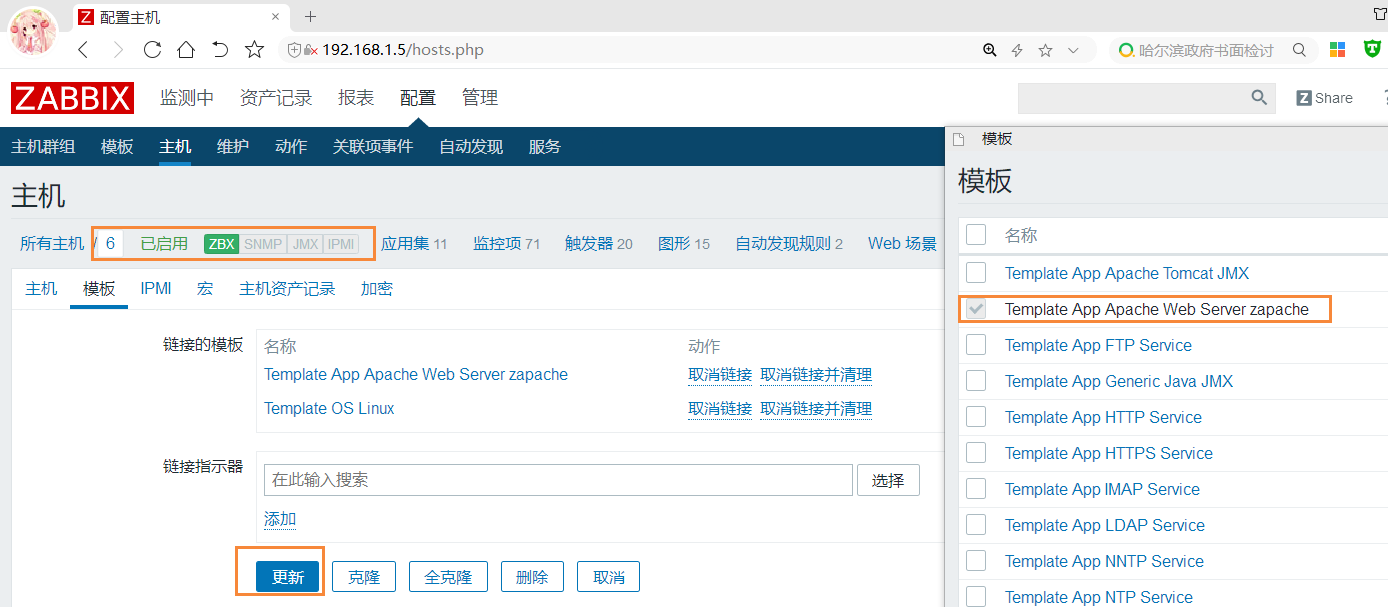The height and width of the screenshot is (607, 1388).
Task: Expand the address bar dropdown chevron
Action: pos(1073,50)
